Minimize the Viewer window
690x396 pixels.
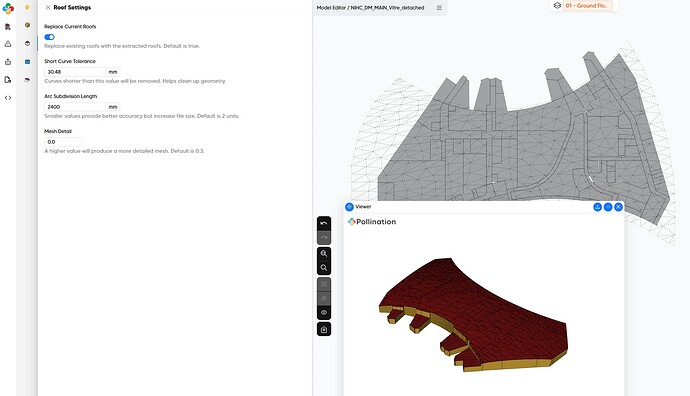[608, 207]
